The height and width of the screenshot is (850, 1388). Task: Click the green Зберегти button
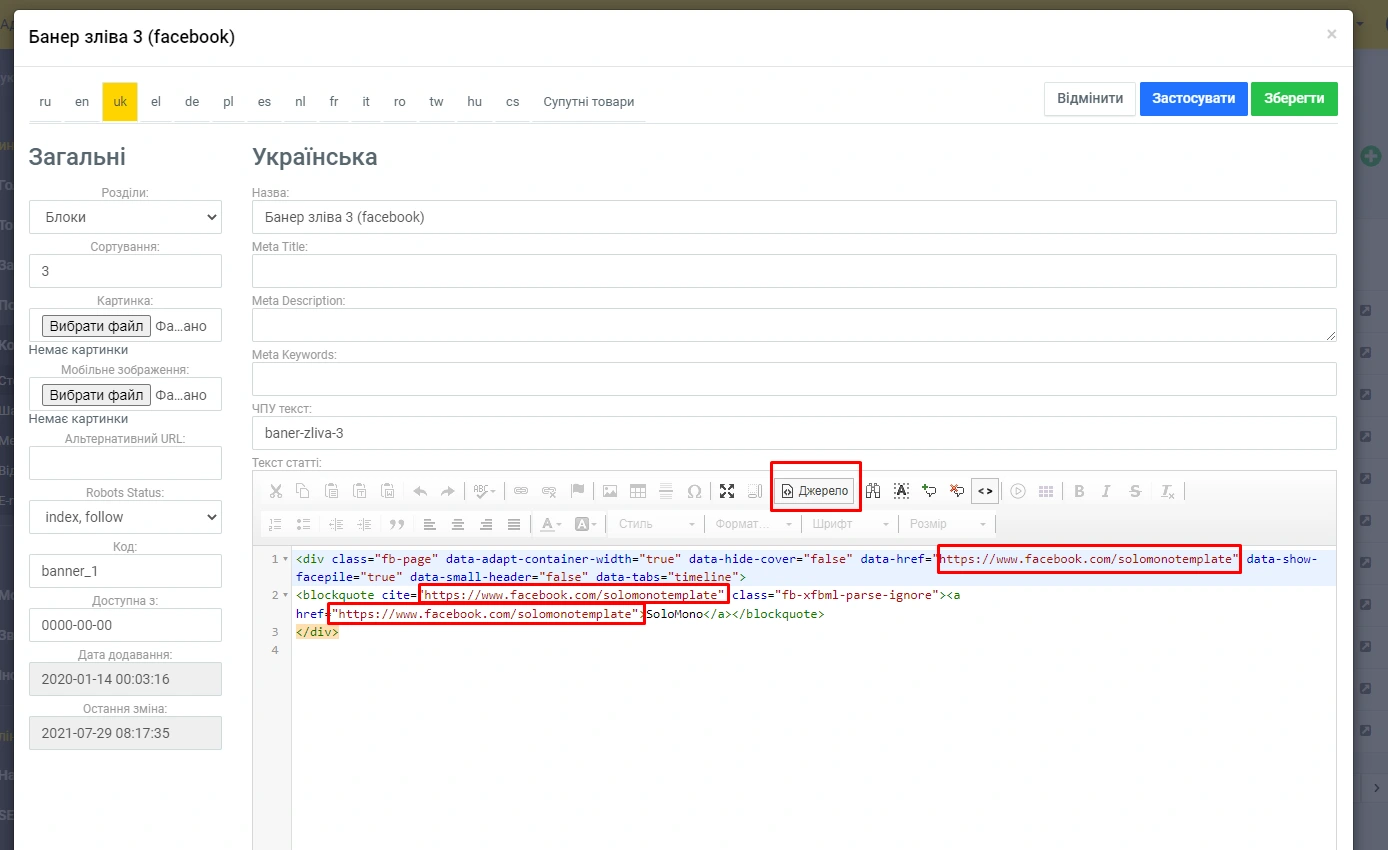coord(1293,99)
